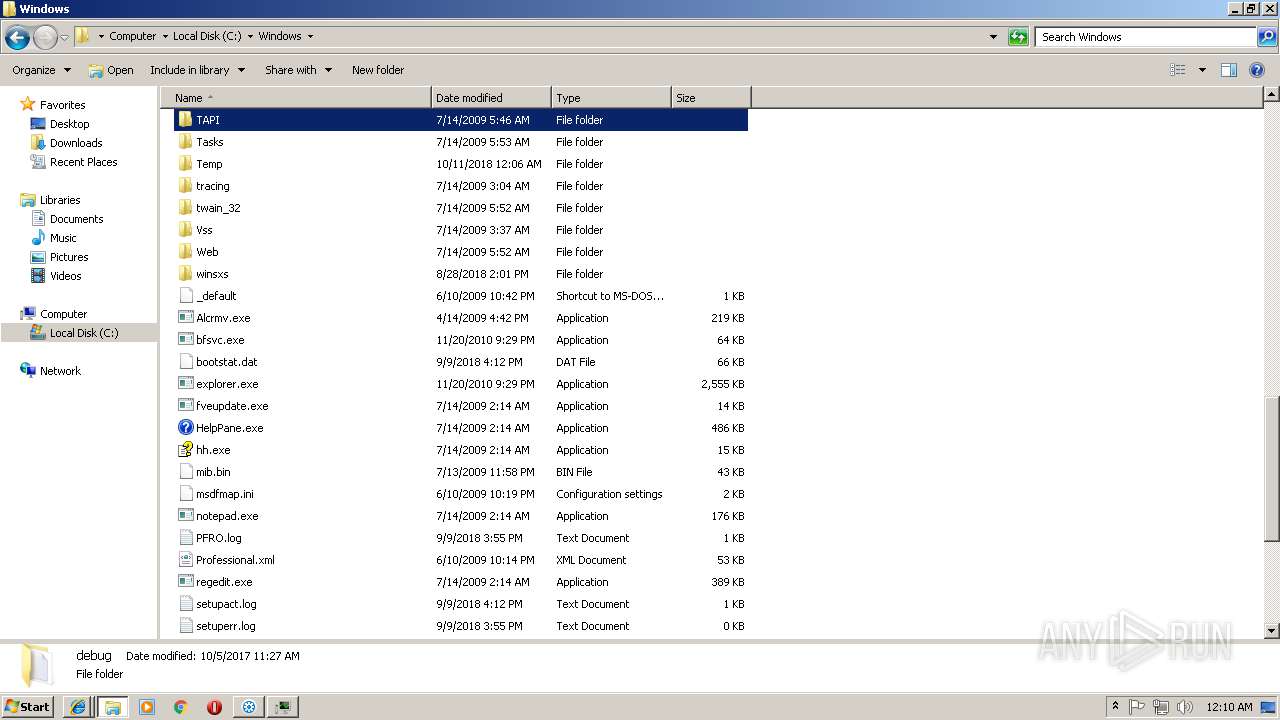Select Downloads in navigation pane
Image resolution: width=1280 pixels, height=720 pixels.
[76, 143]
